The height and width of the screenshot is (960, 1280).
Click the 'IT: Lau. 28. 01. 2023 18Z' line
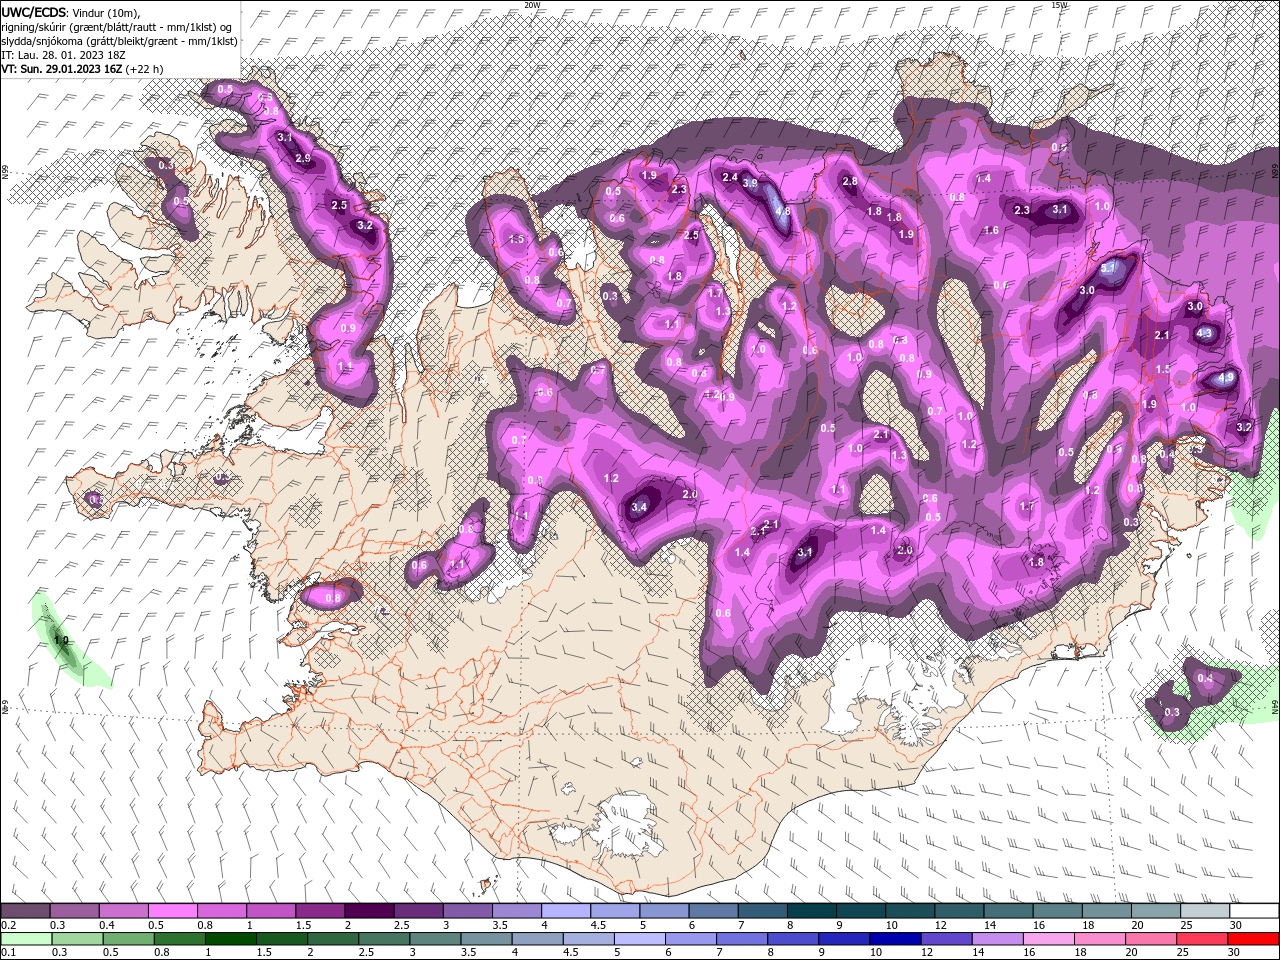(x=62, y=55)
